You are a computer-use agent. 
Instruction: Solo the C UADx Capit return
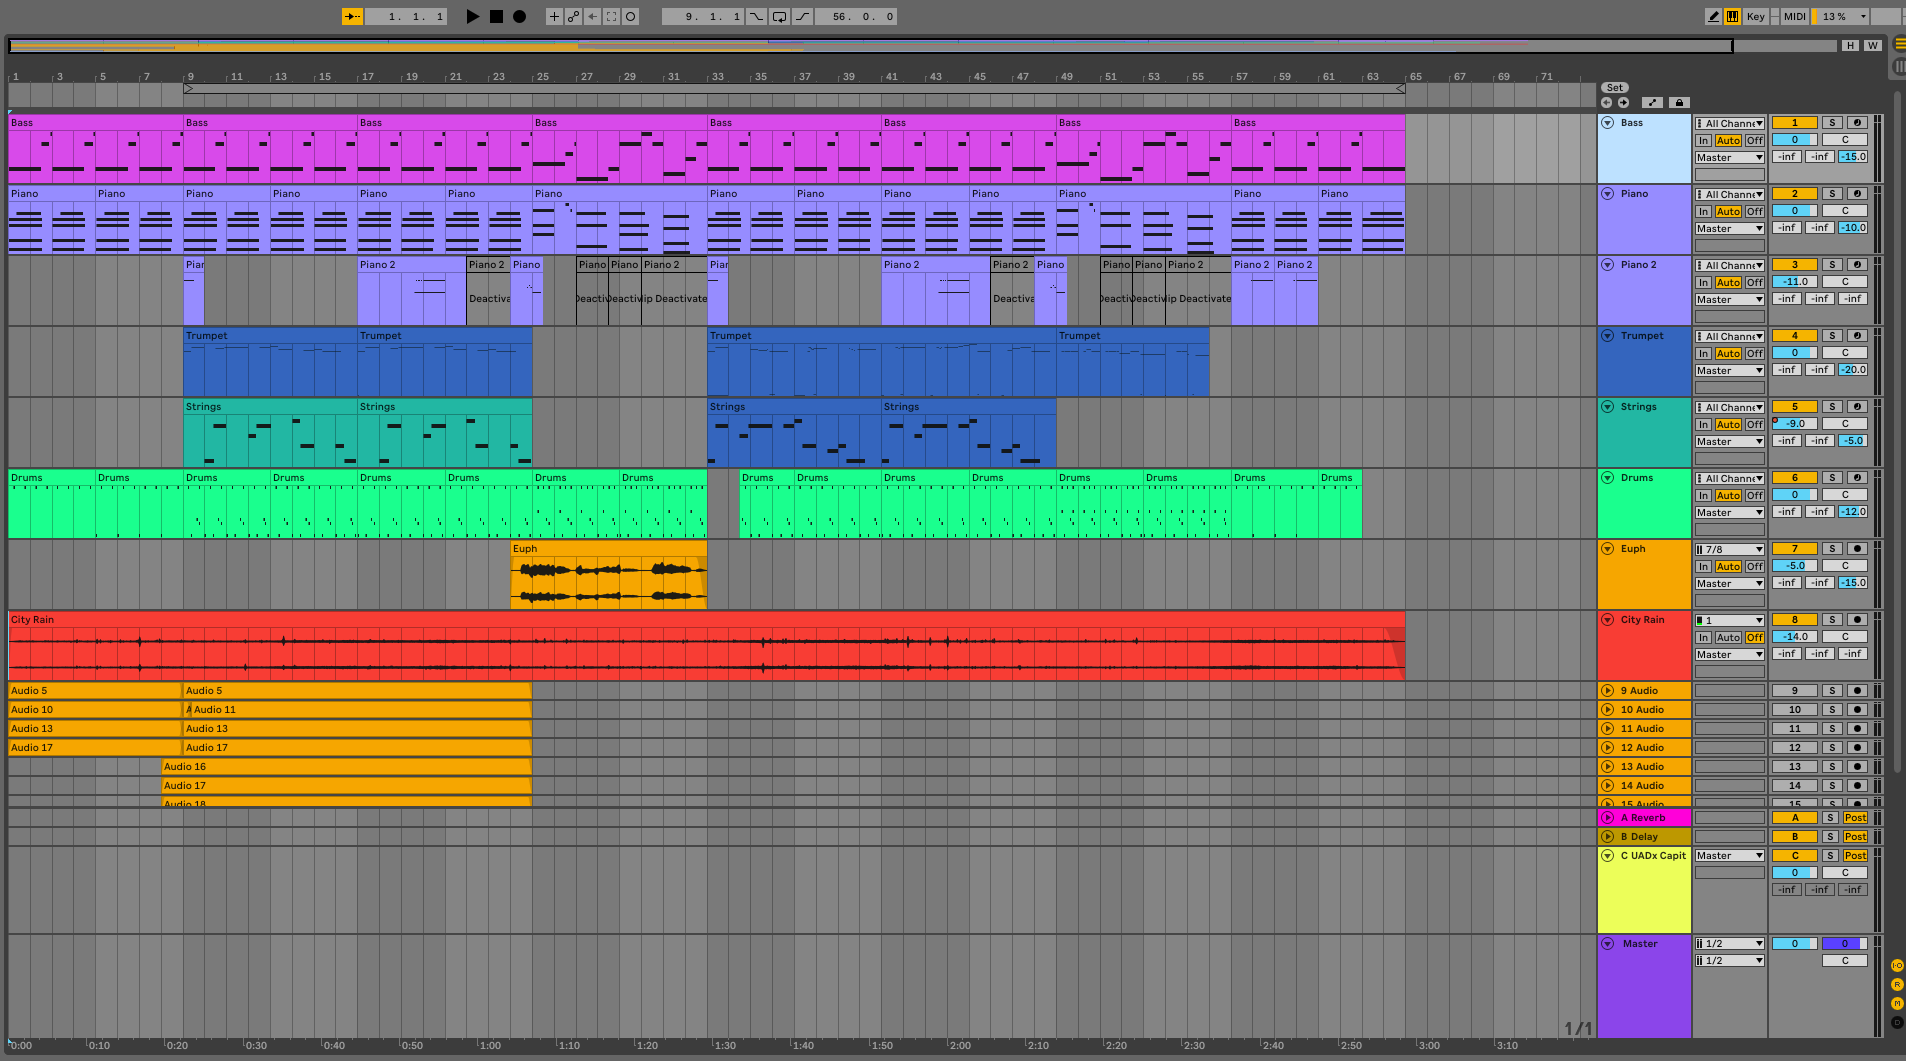coord(1830,855)
